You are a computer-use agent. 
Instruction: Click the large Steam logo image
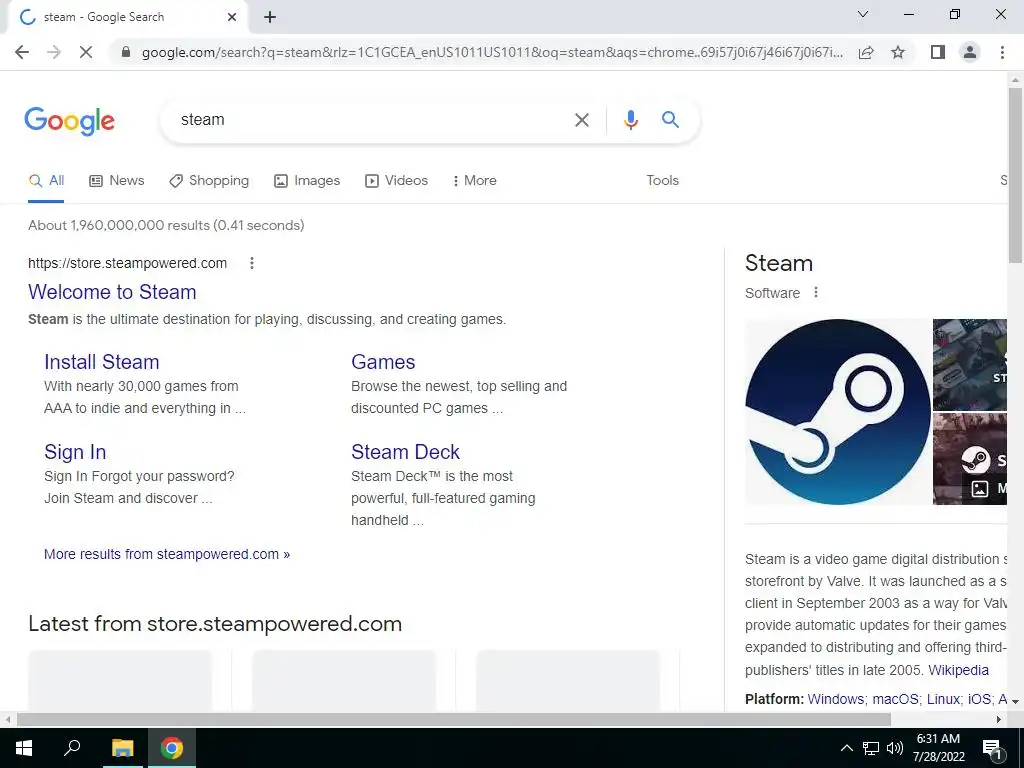[x=838, y=412]
